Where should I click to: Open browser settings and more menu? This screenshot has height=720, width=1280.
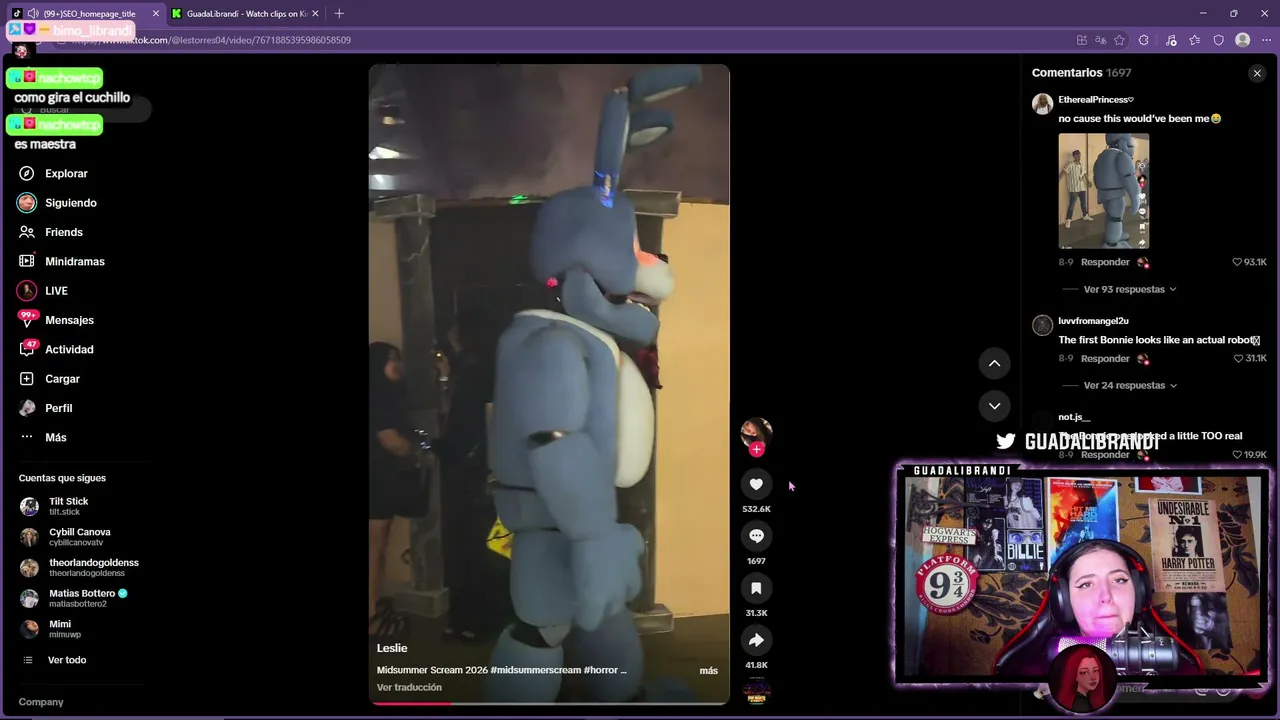(x=1264, y=40)
